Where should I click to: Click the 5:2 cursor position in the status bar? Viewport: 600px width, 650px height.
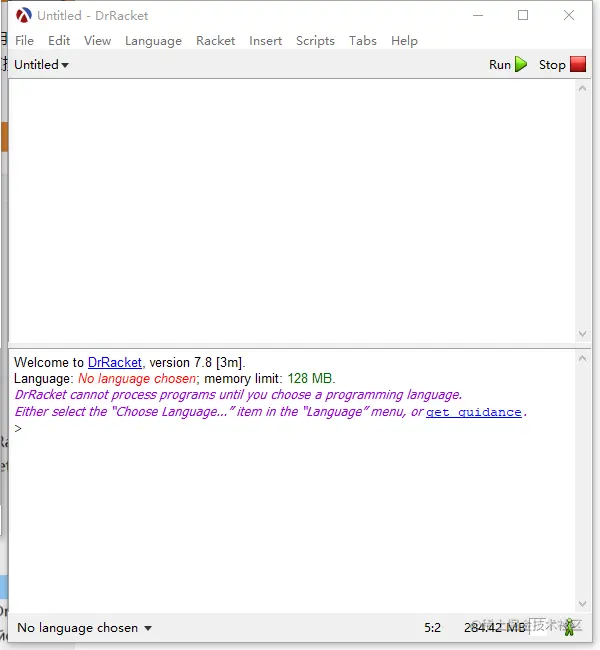432,628
